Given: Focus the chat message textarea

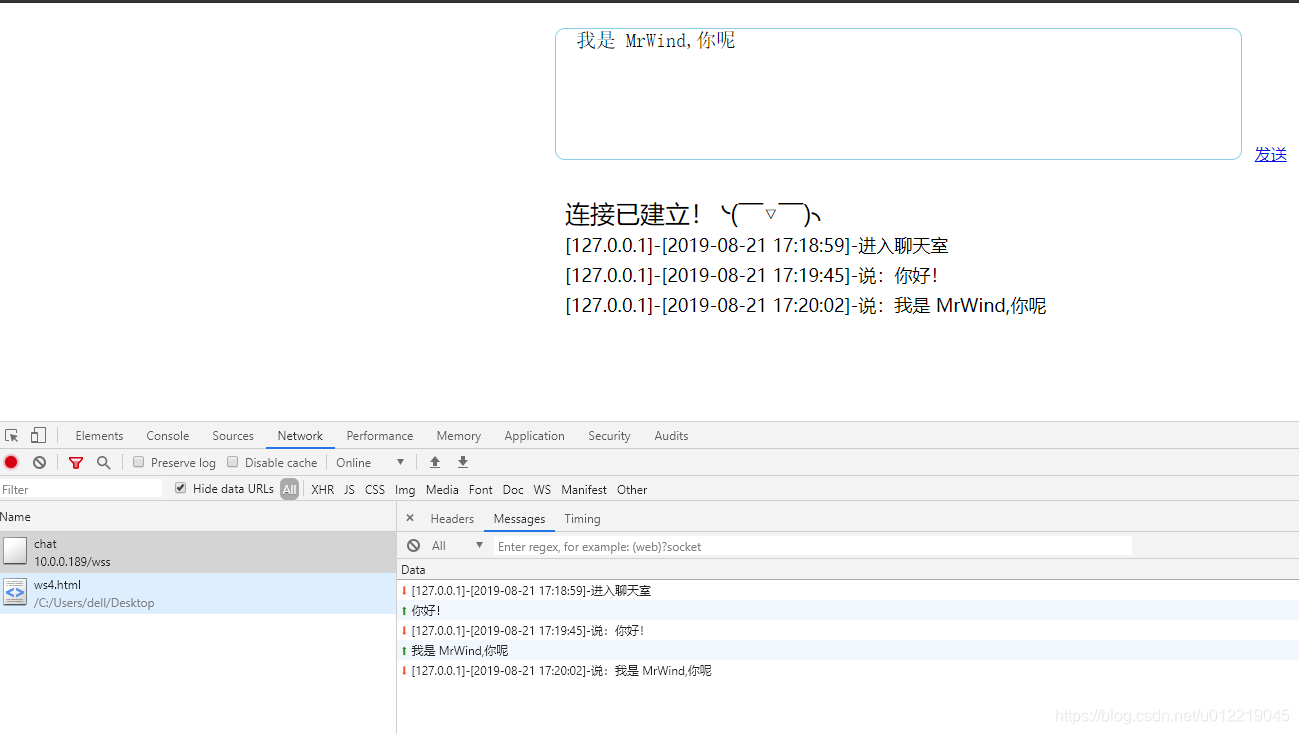Looking at the screenshot, I should [898, 94].
